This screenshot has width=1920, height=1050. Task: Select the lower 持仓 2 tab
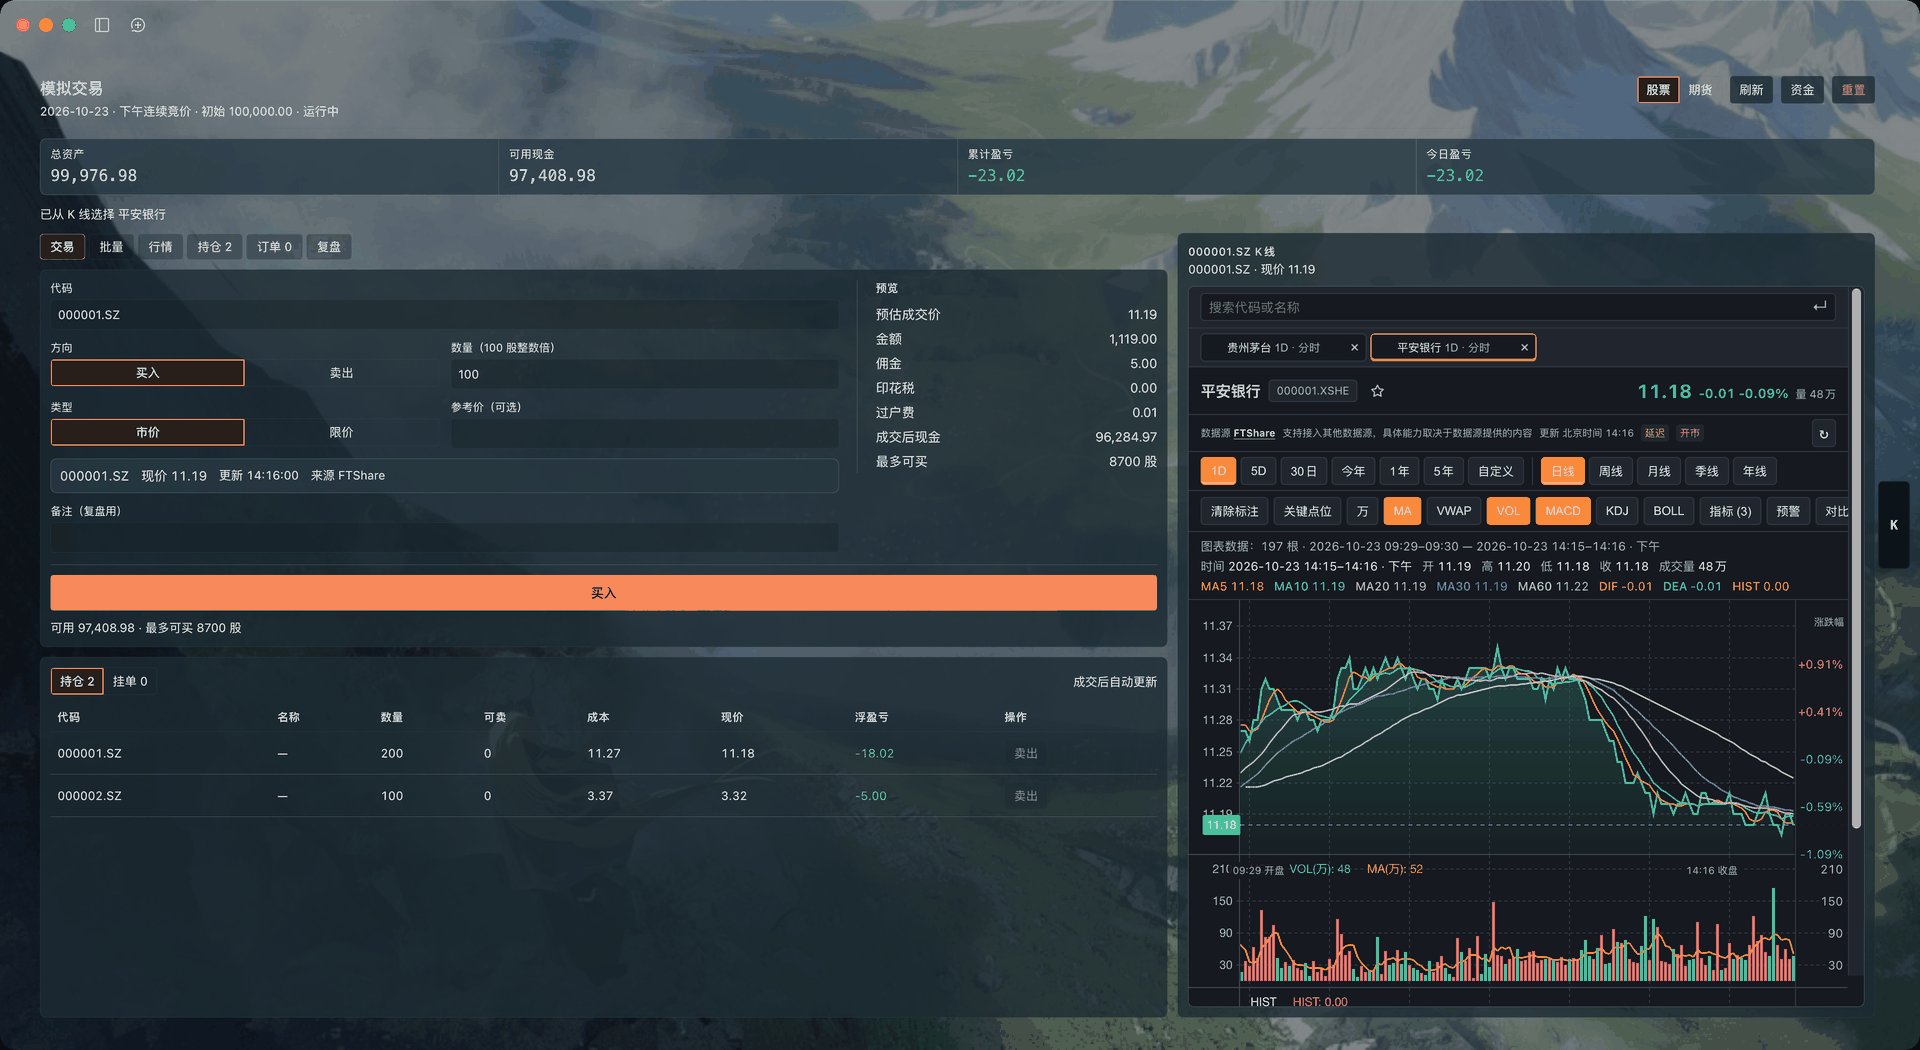[x=77, y=681]
